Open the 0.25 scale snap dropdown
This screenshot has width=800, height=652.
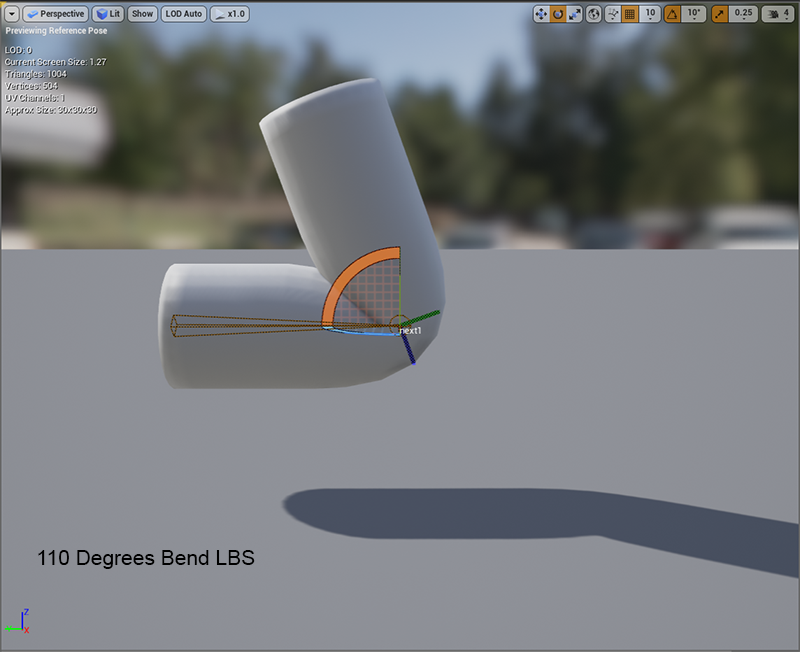click(x=743, y=14)
